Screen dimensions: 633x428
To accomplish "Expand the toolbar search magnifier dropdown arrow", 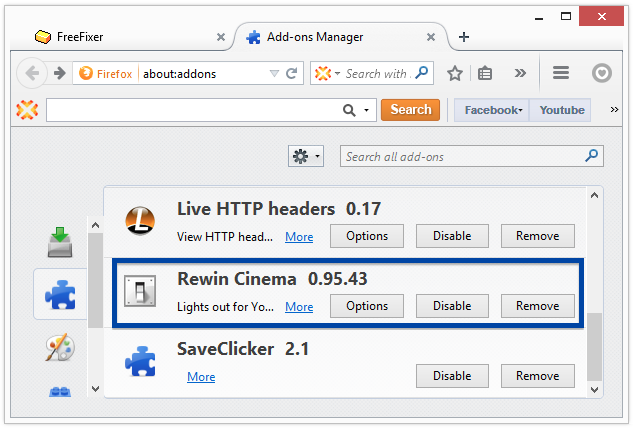I will coord(367,110).
